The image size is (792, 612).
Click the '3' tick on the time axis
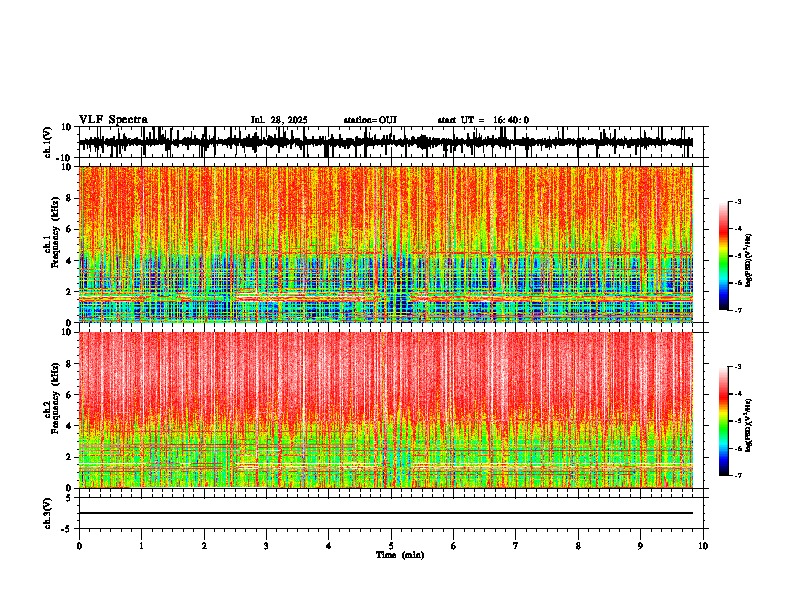(x=266, y=546)
